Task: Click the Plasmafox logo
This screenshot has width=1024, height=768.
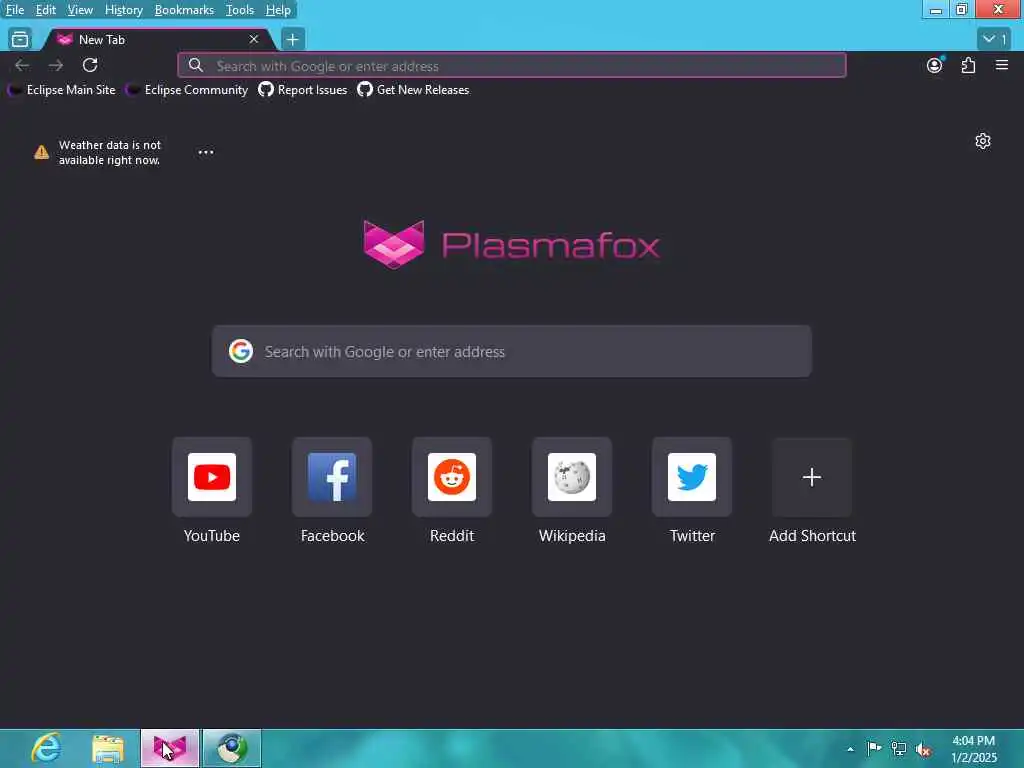Action: click(x=512, y=245)
